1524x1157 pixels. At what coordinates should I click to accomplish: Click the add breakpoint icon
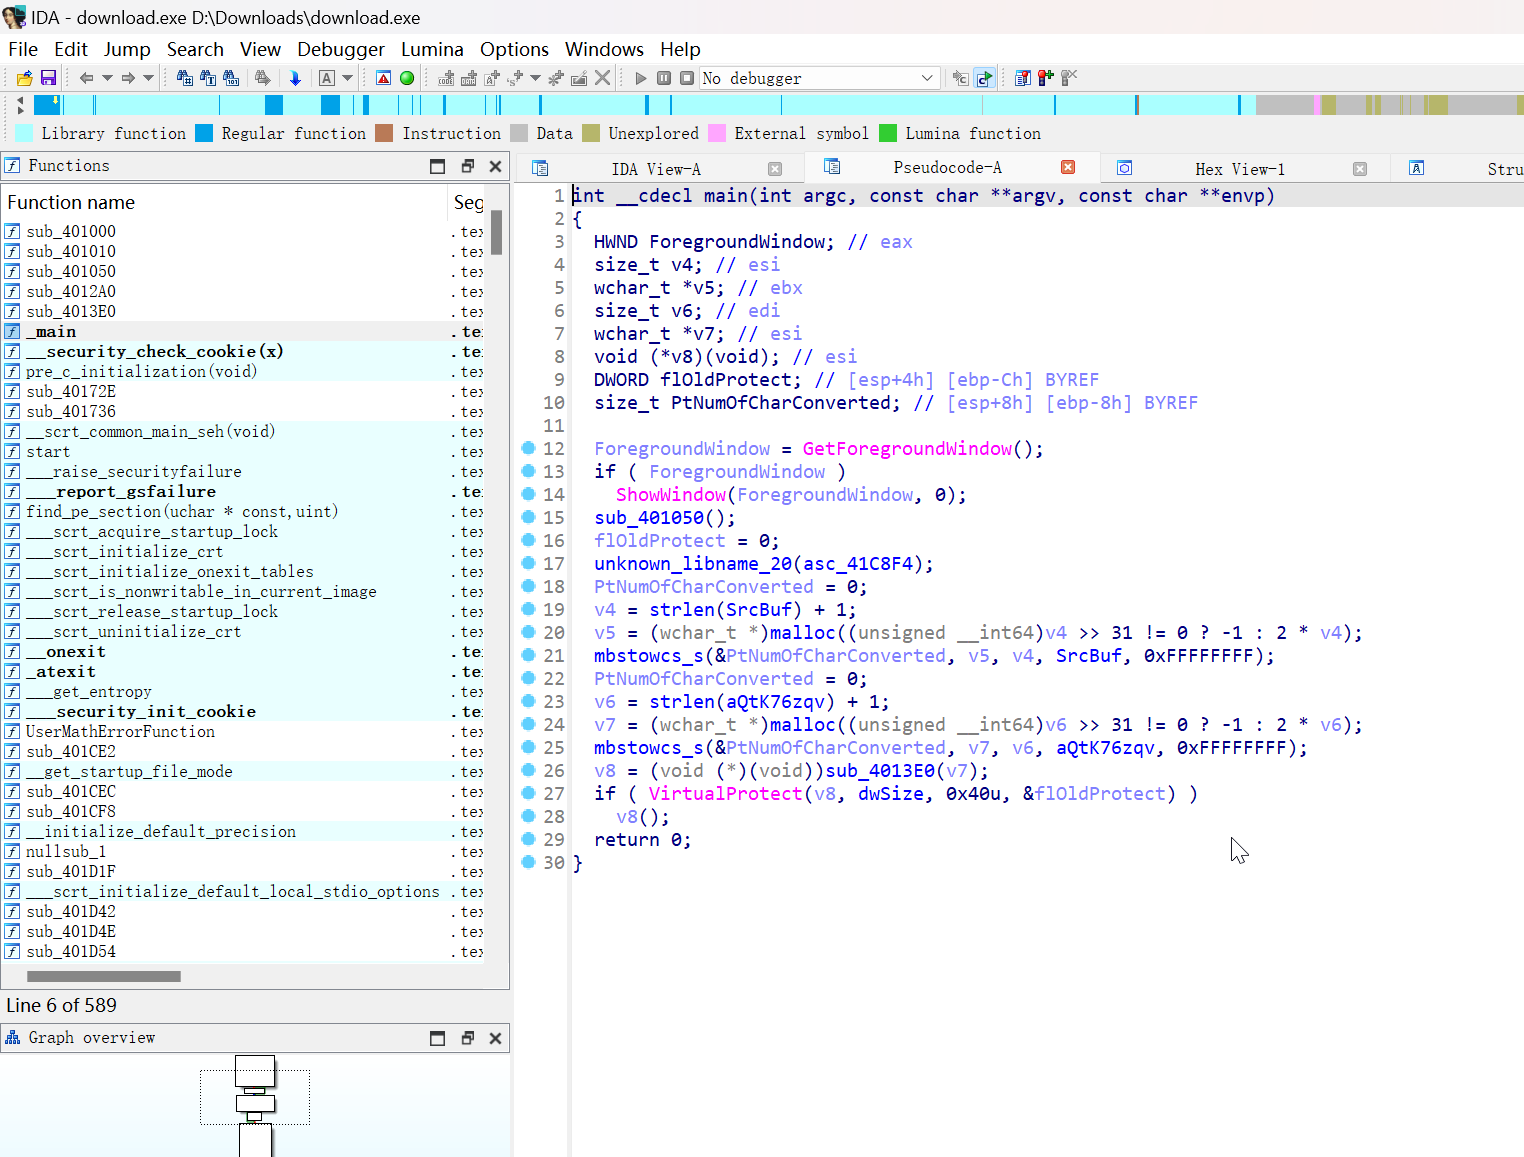point(1045,78)
